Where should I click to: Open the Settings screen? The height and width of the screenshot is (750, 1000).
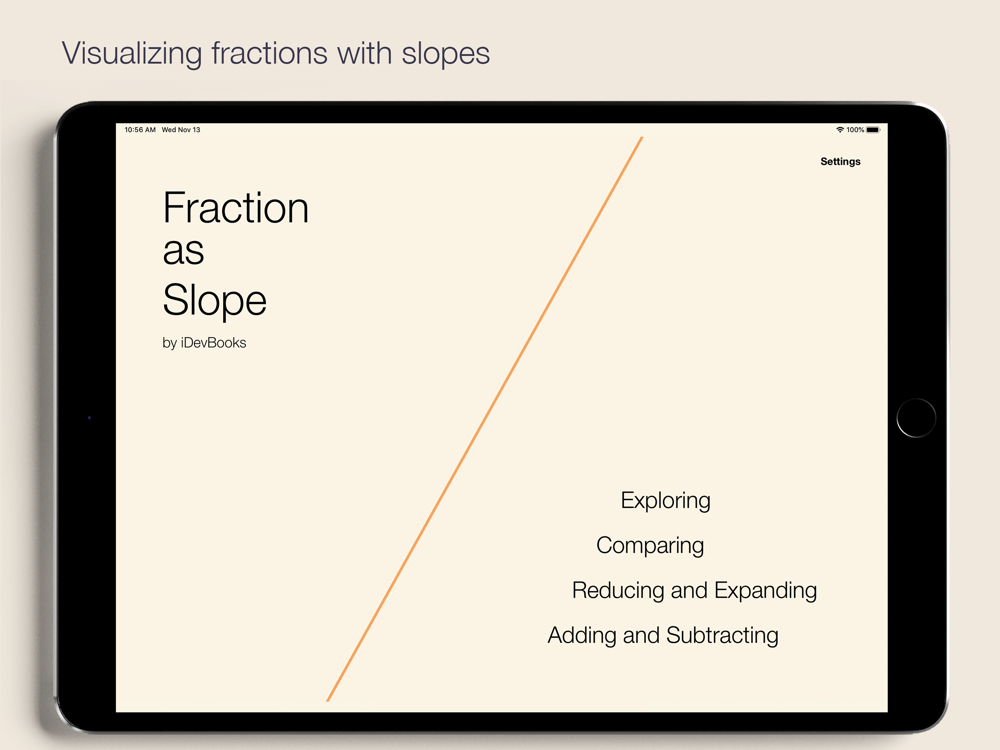point(840,162)
